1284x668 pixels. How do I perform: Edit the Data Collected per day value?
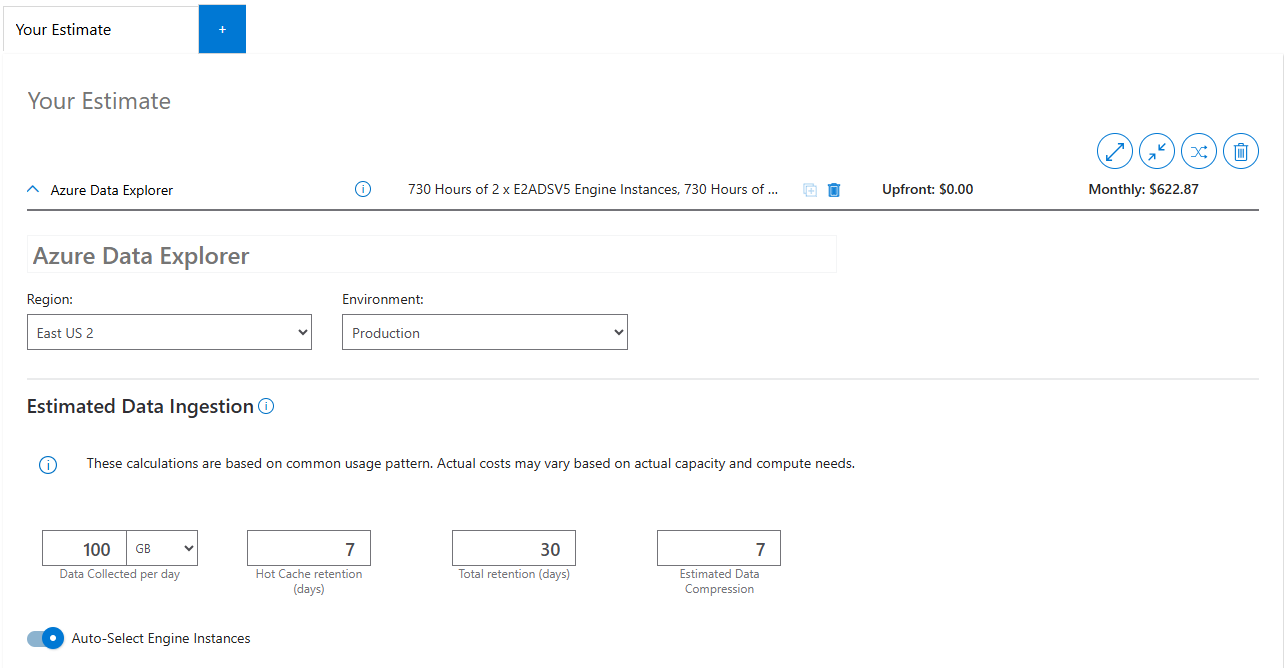click(84, 548)
